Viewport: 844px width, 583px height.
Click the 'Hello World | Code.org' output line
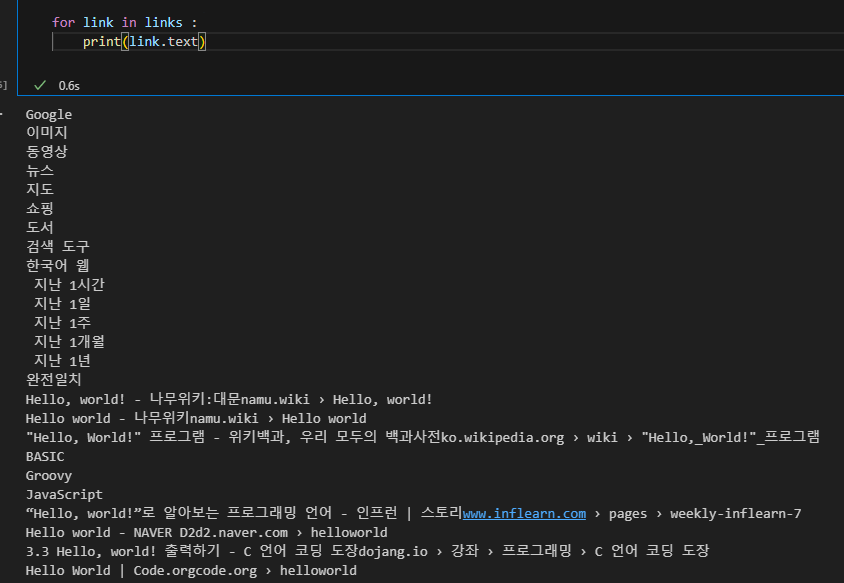pos(191,570)
